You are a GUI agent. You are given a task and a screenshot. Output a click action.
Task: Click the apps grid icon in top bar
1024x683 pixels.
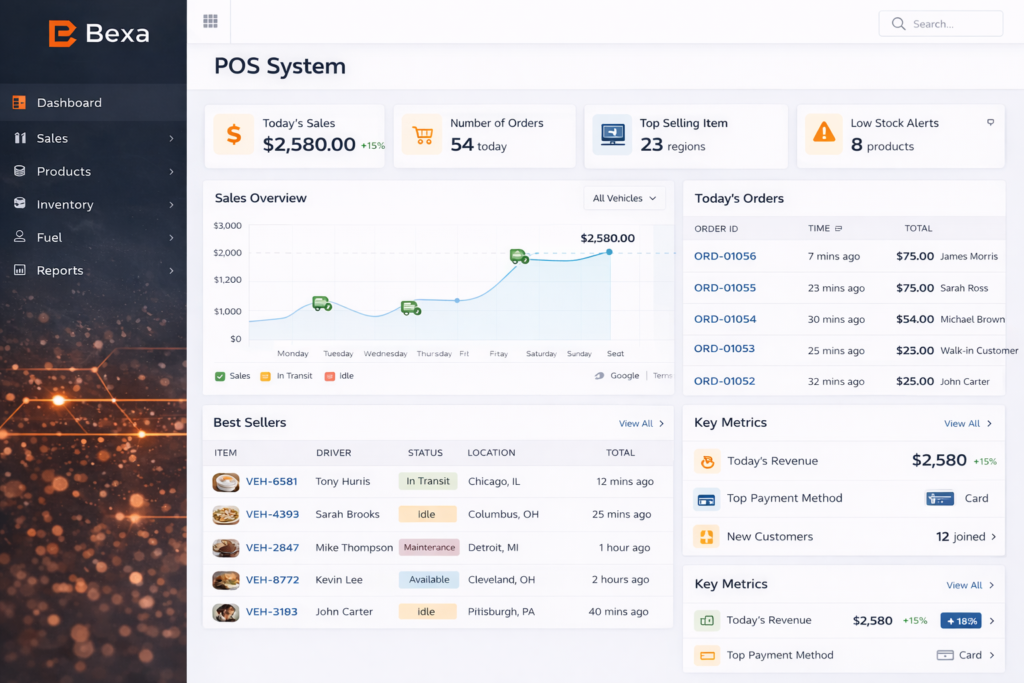[x=210, y=21]
